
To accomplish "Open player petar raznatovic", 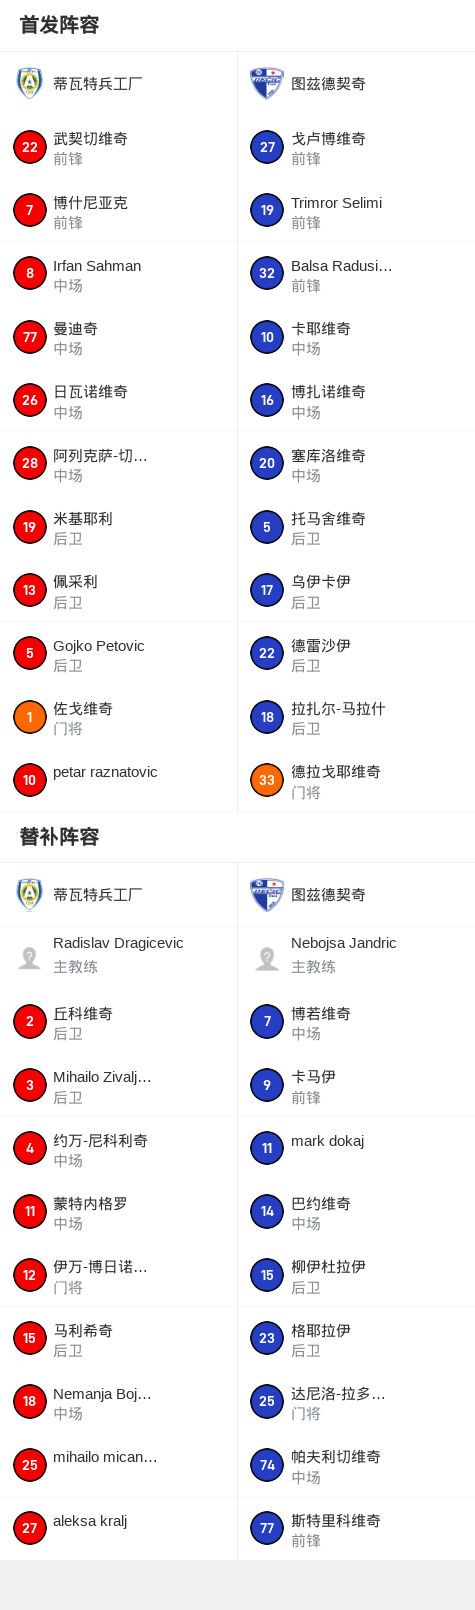I will [119, 780].
